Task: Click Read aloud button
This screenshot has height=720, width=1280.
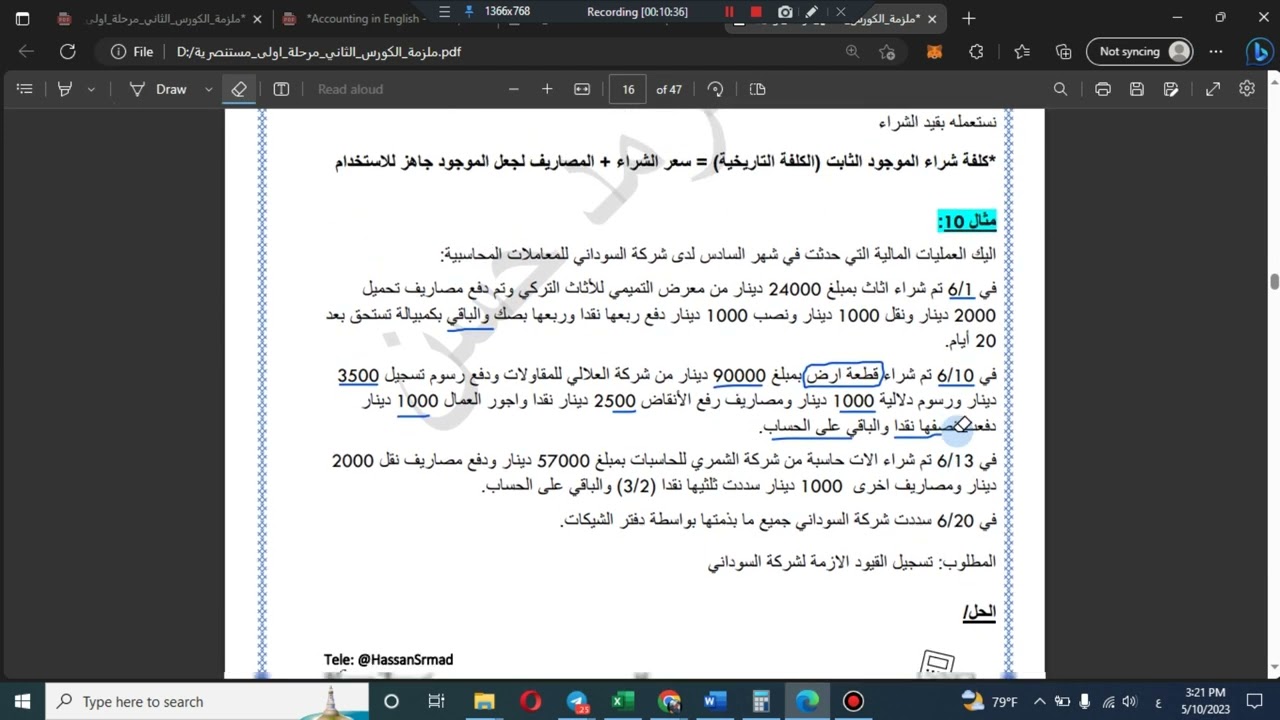Action: click(x=350, y=89)
